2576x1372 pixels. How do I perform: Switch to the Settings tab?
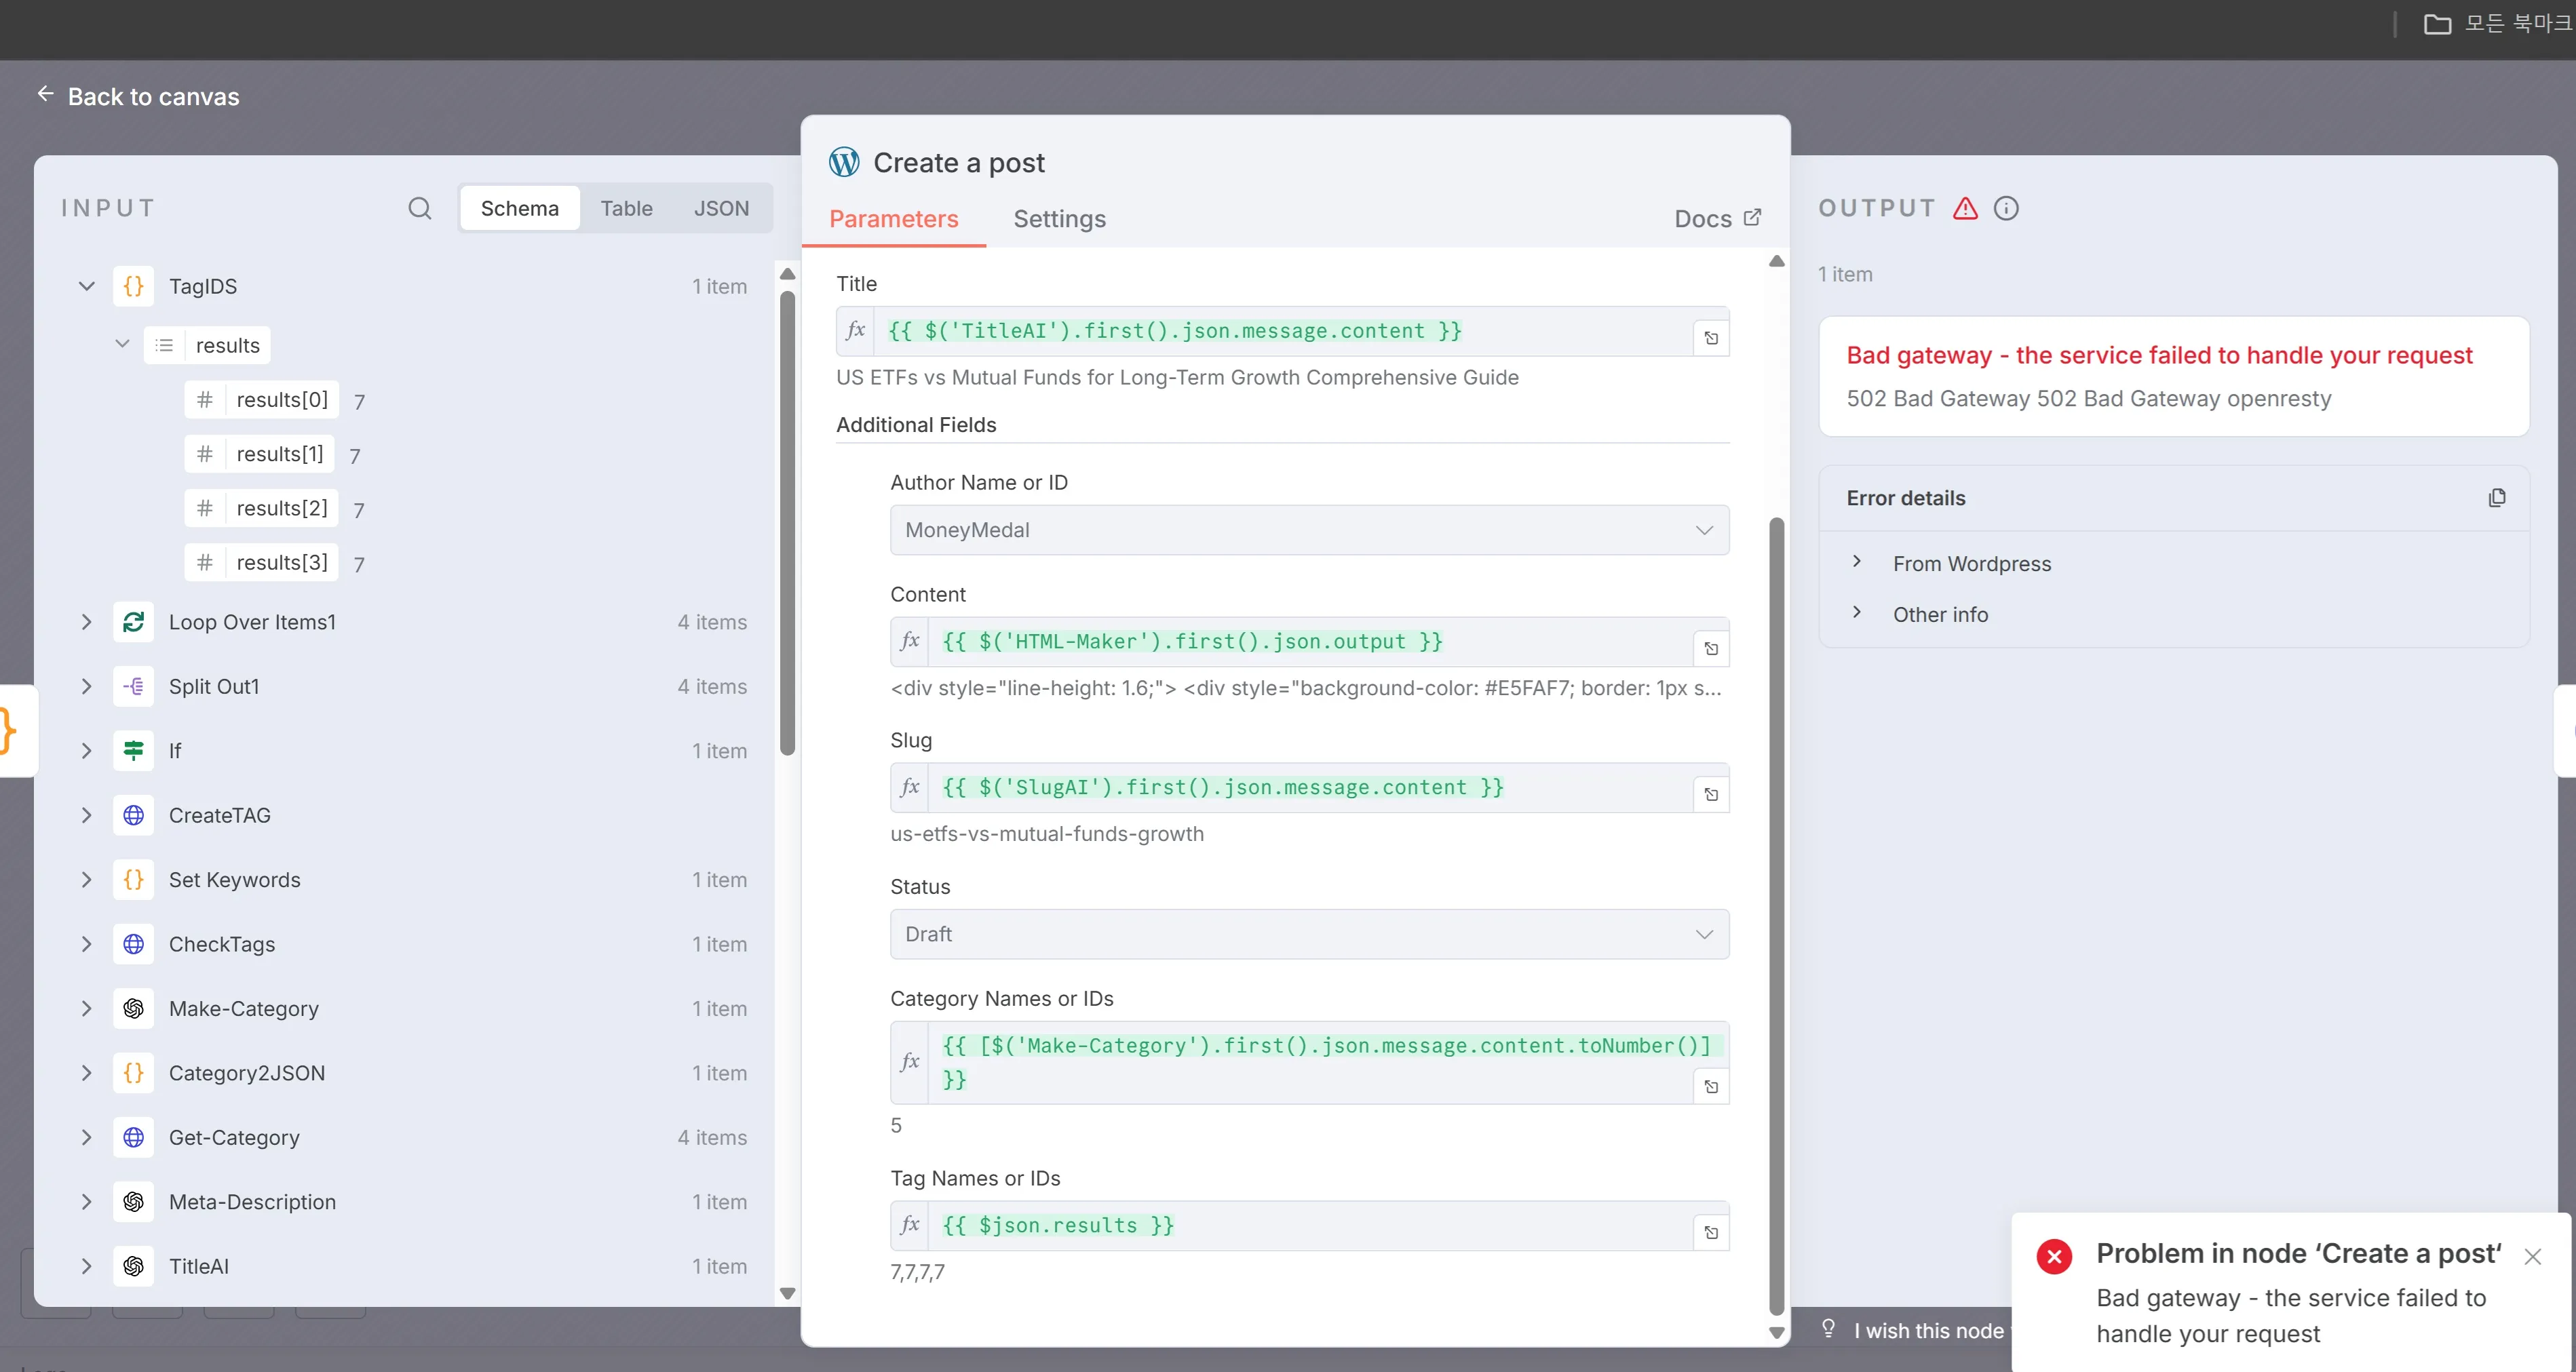pos(1059,219)
